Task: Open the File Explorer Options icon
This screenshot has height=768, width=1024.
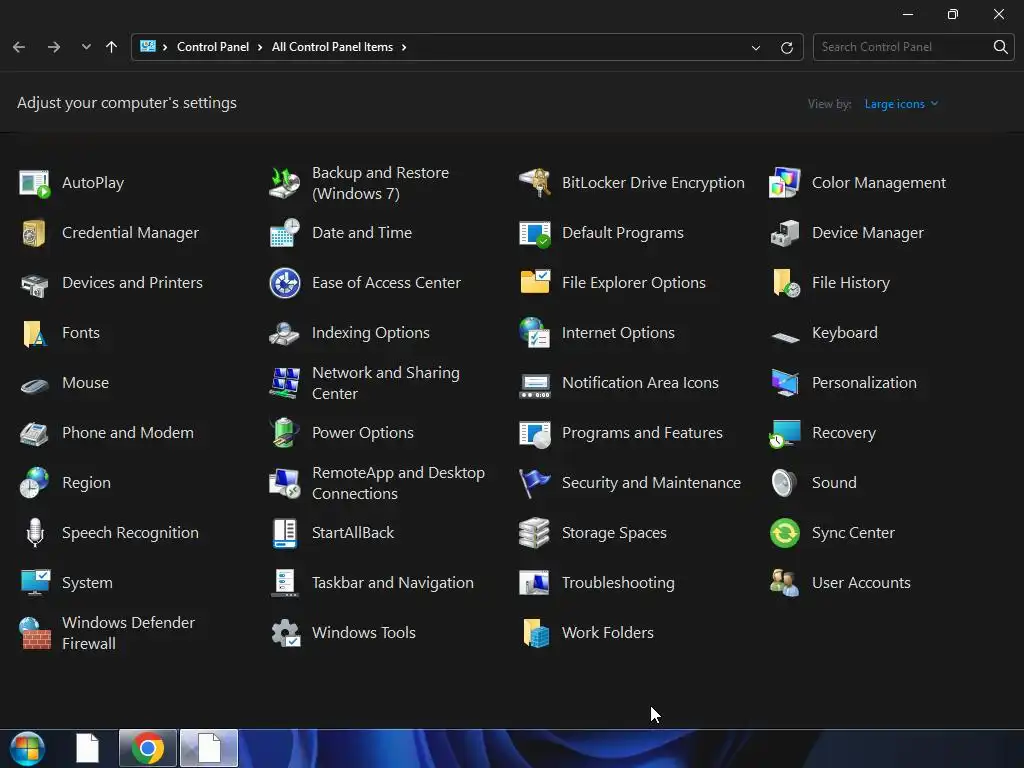Action: click(x=535, y=283)
